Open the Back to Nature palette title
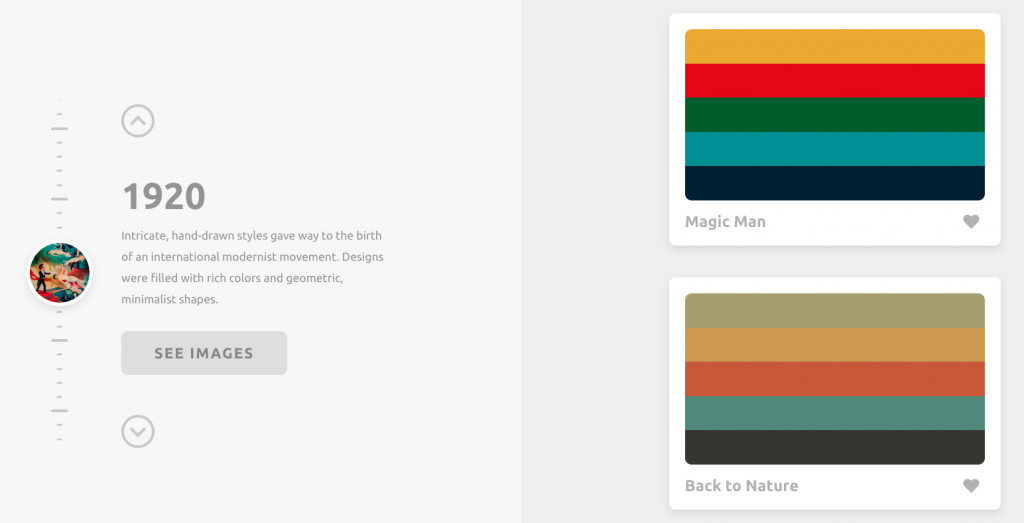 pos(741,486)
